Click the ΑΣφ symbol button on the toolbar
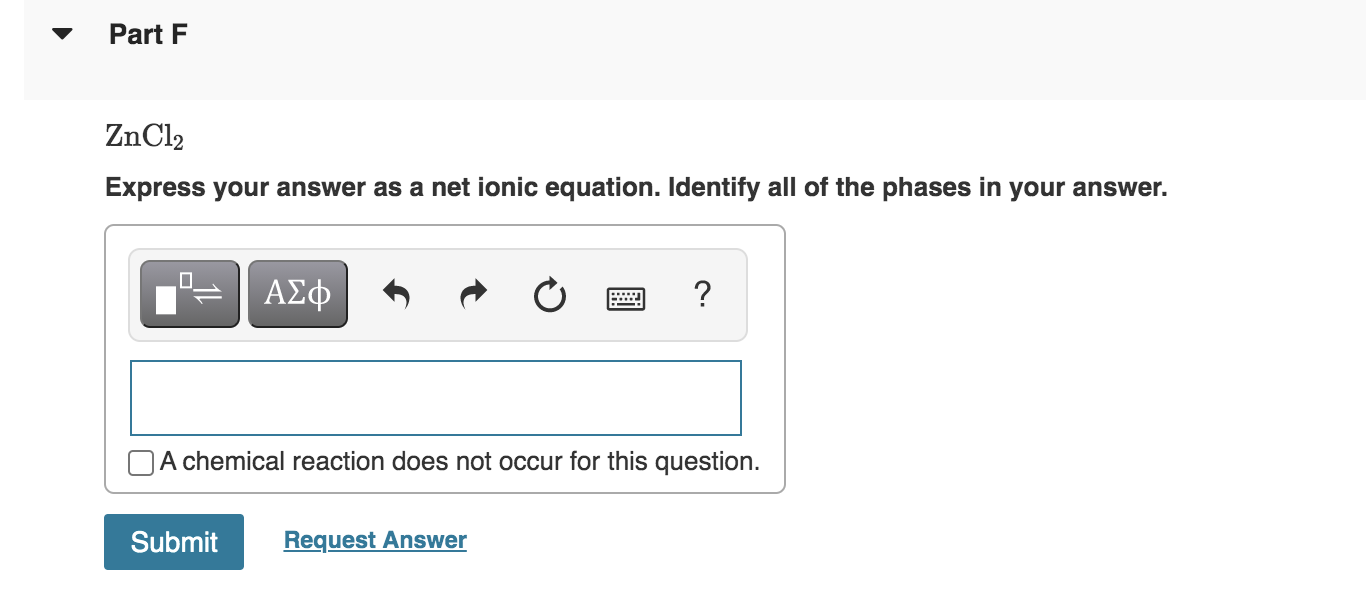 coord(297,292)
